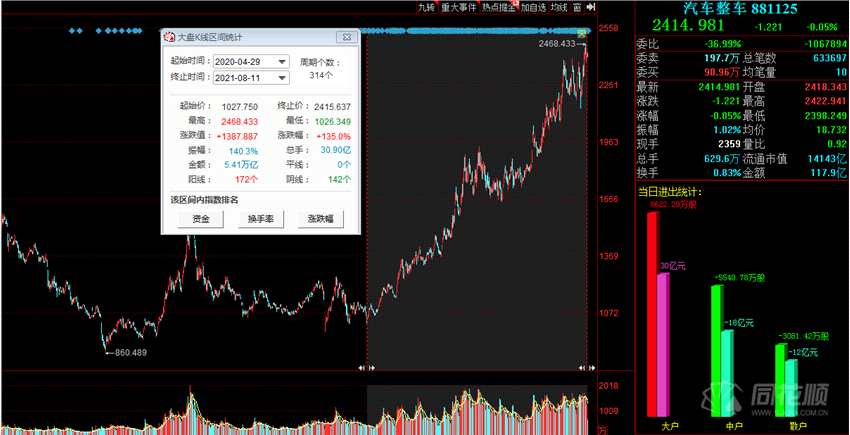The height and width of the screenshot is (435, 850).
Task: Click the red 大户 volume bar
Action: coord(652,315)
